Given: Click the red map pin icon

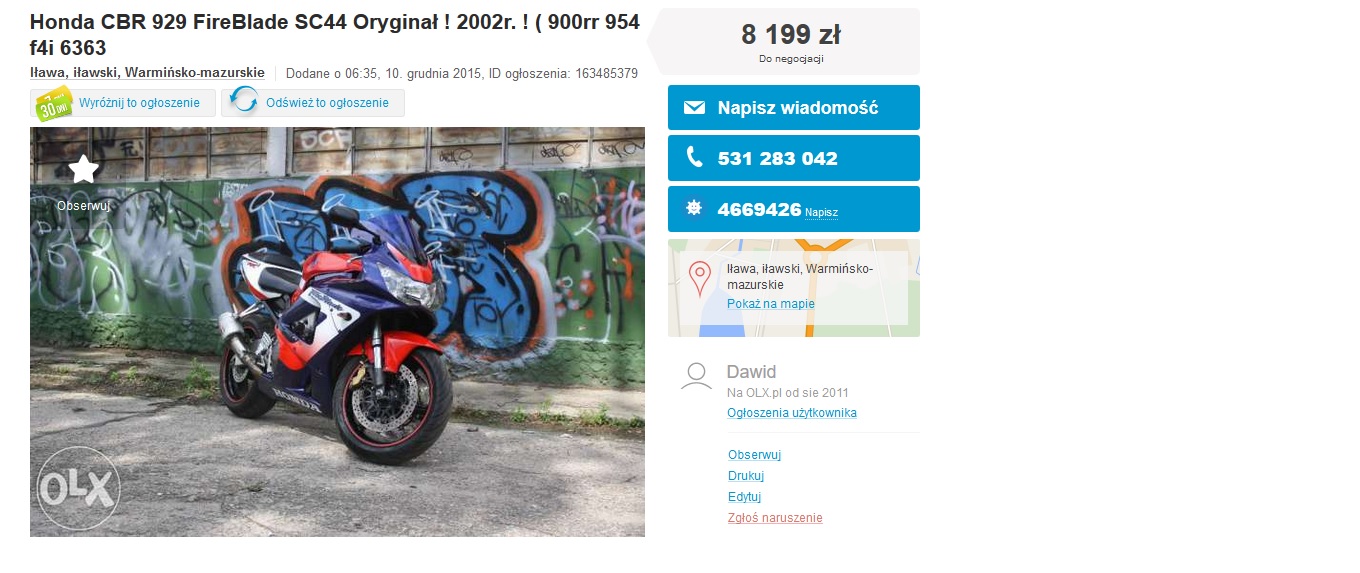Looking at the screenshot, I should (x=700, y=278).
